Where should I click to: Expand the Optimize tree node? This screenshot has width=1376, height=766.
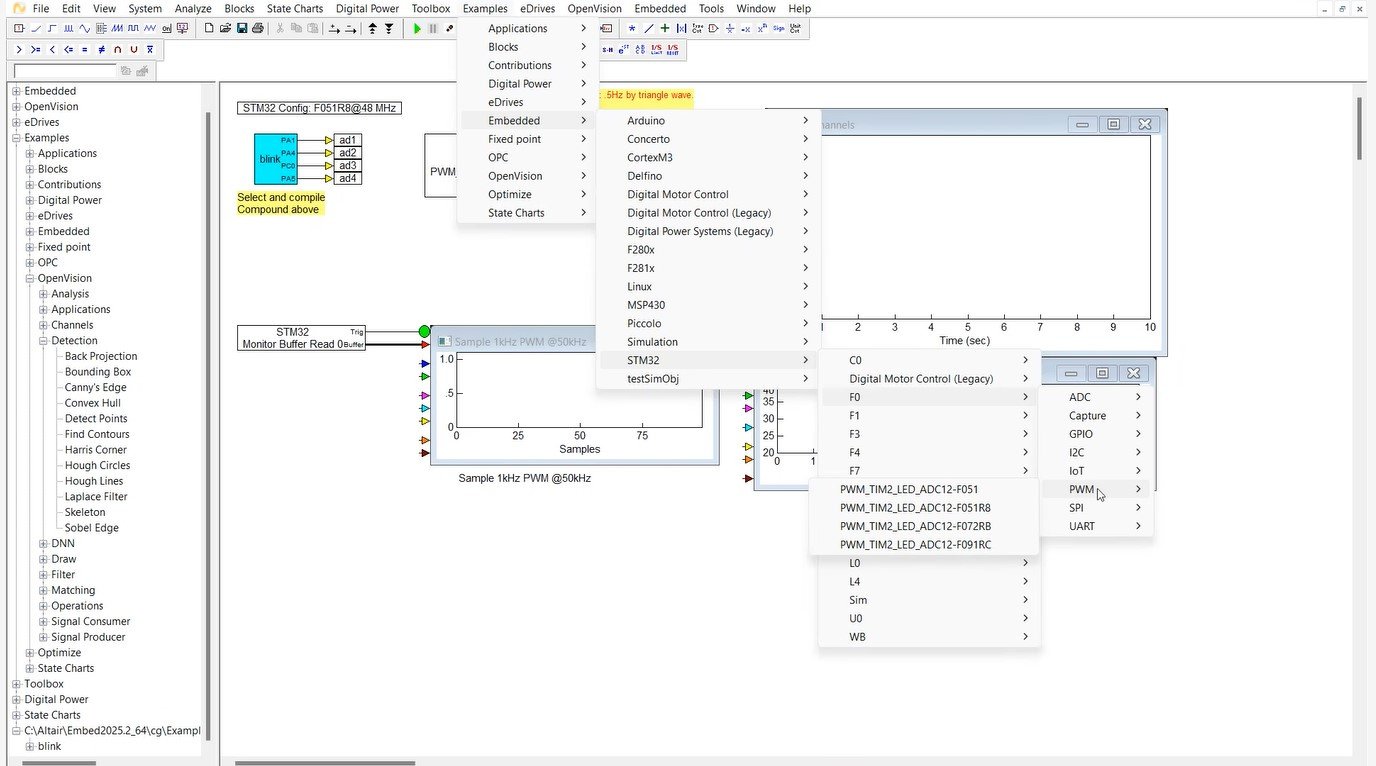[x=30, y=653]
